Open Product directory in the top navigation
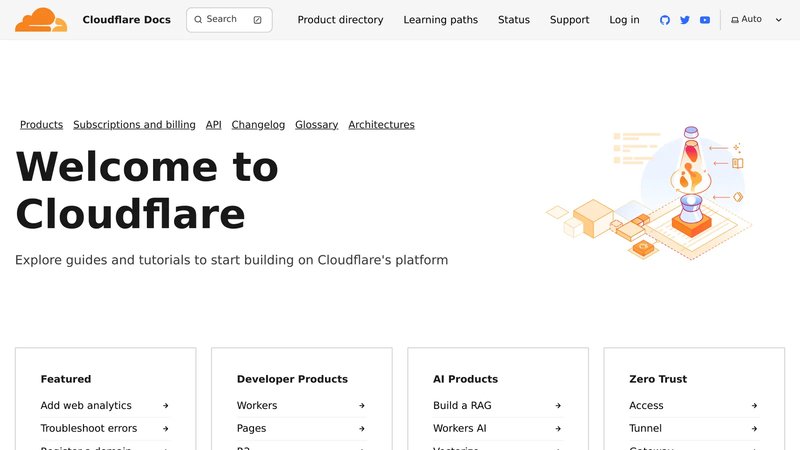This screenshot has height=450, width=800. point(340,20)
